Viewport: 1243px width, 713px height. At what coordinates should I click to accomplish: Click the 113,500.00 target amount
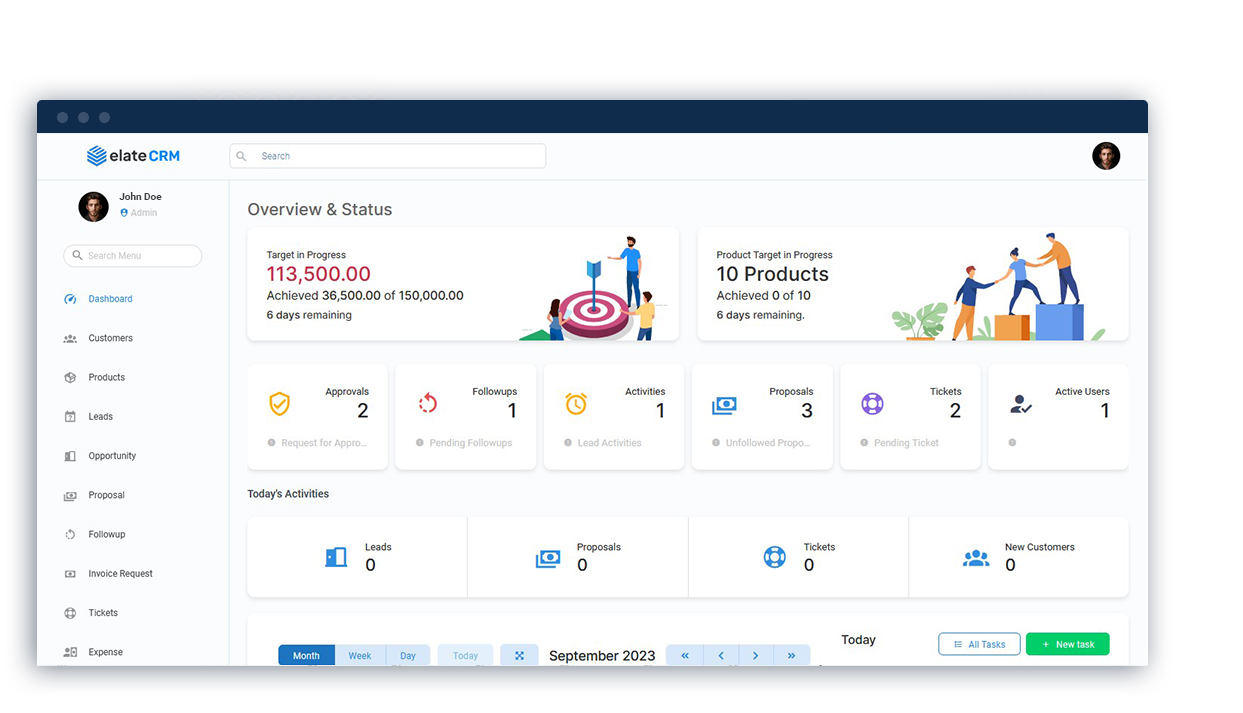pos(318,274)
